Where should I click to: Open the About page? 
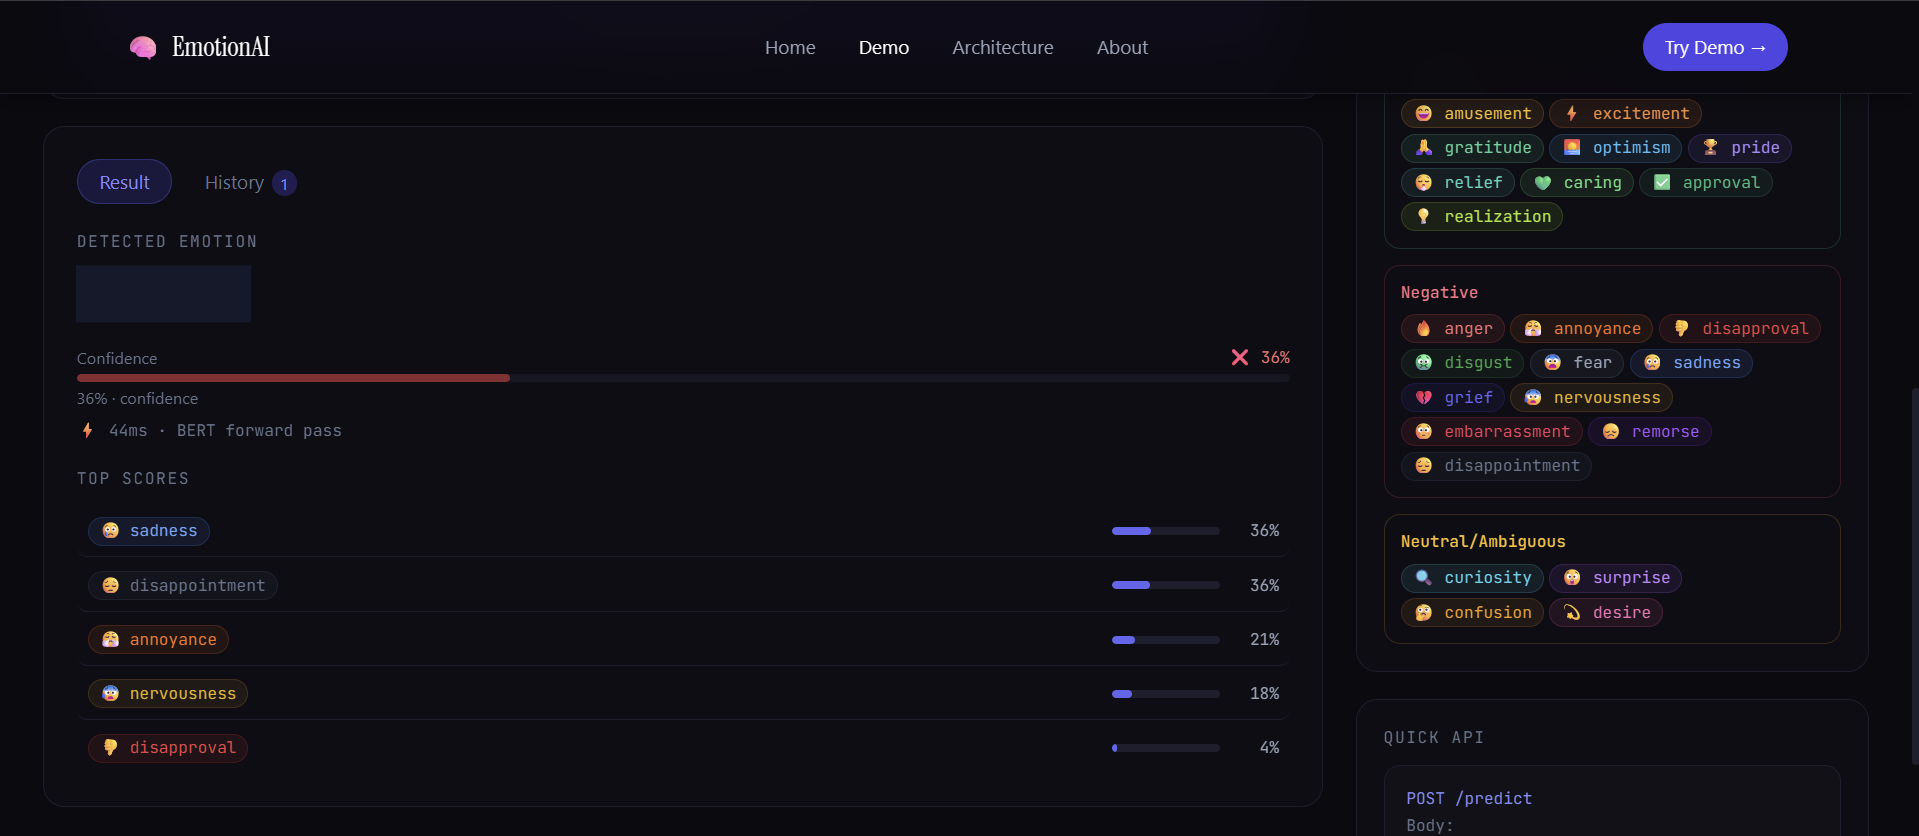pyautogui.click(x=1122, y=47)
